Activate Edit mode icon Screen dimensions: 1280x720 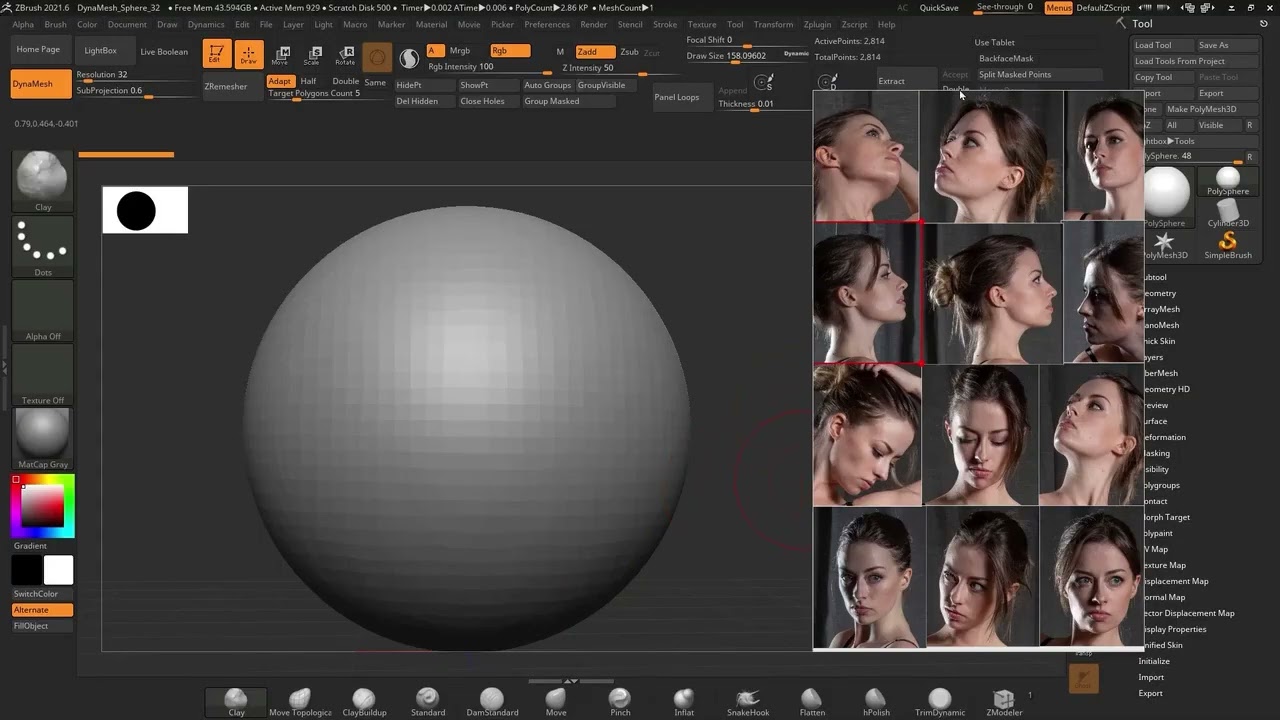216,54
